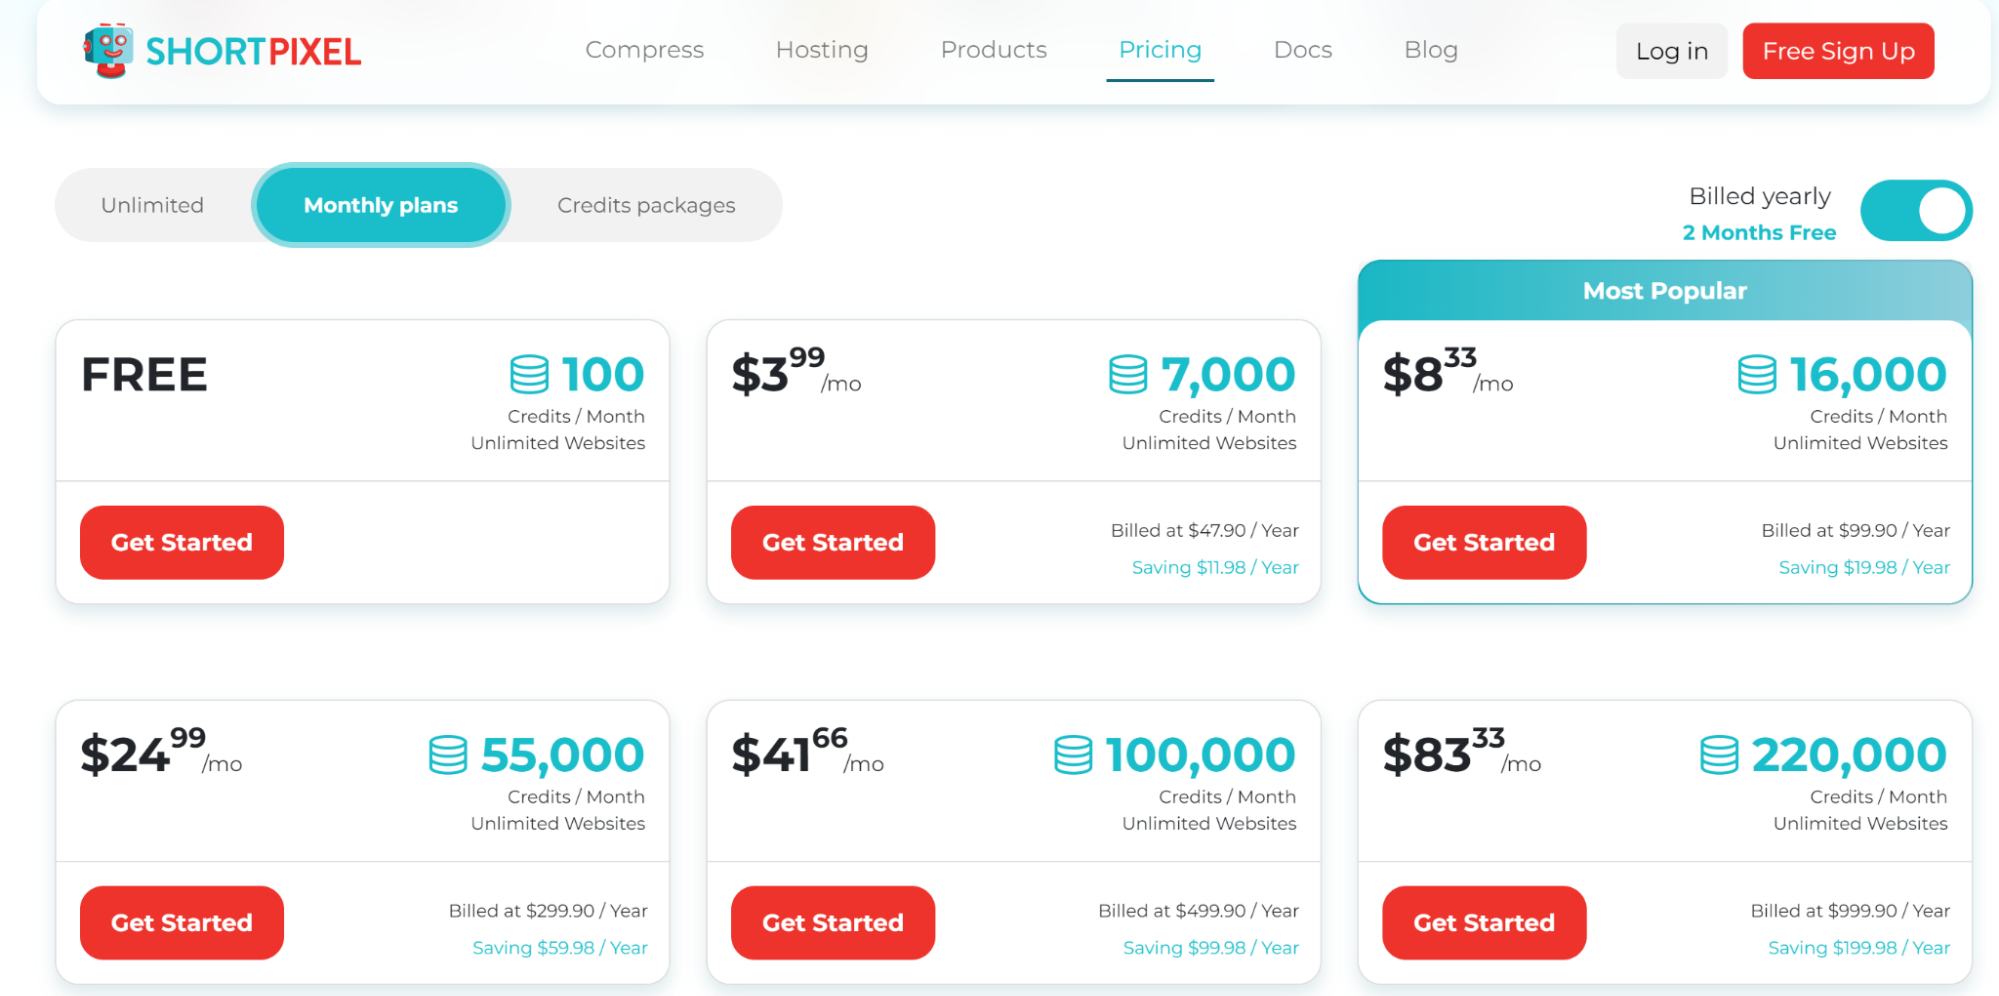Screen dimensions: 1999x996
Task: Click the Log in button
Action: pyautogui.click(x=1672, y=51)
